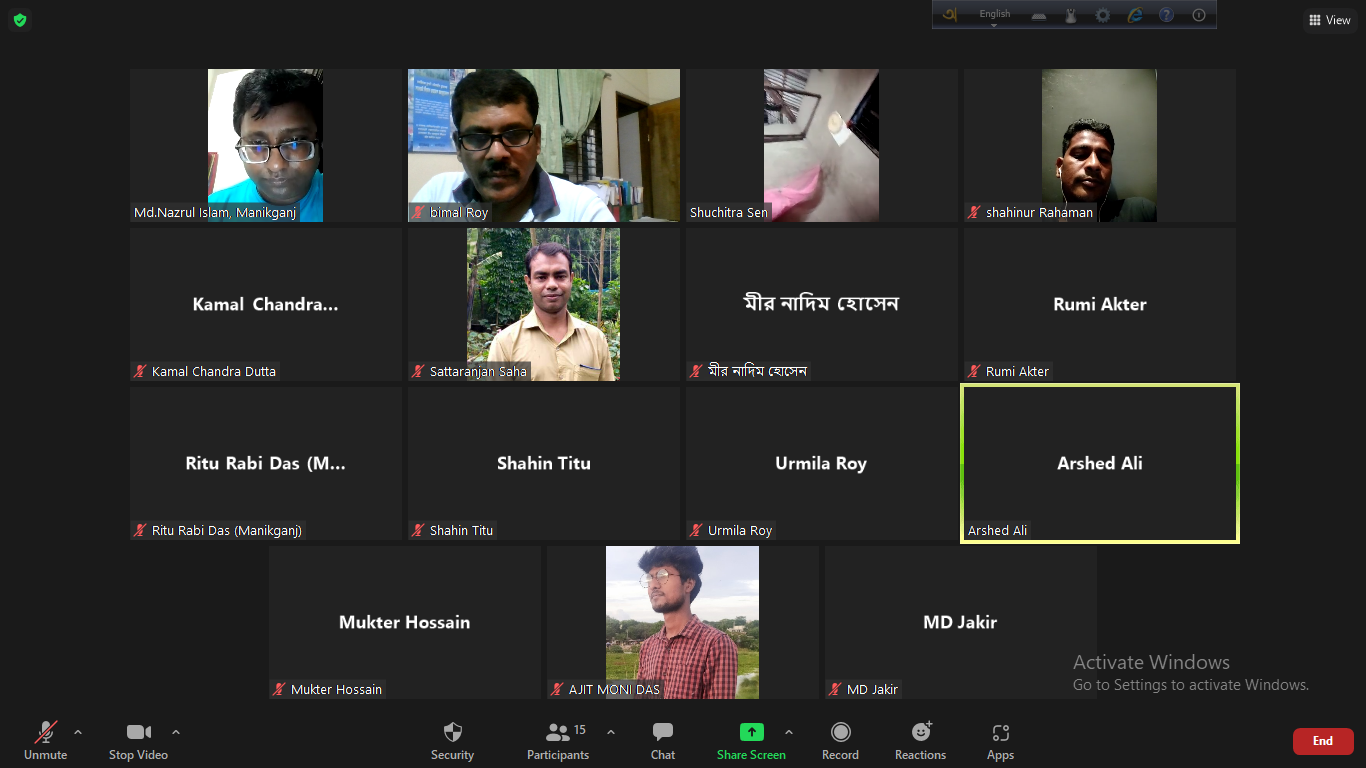1366x768 pixels.
Task: Select the Kamal Chandra Dutta tile
Action: click(265, 304)
